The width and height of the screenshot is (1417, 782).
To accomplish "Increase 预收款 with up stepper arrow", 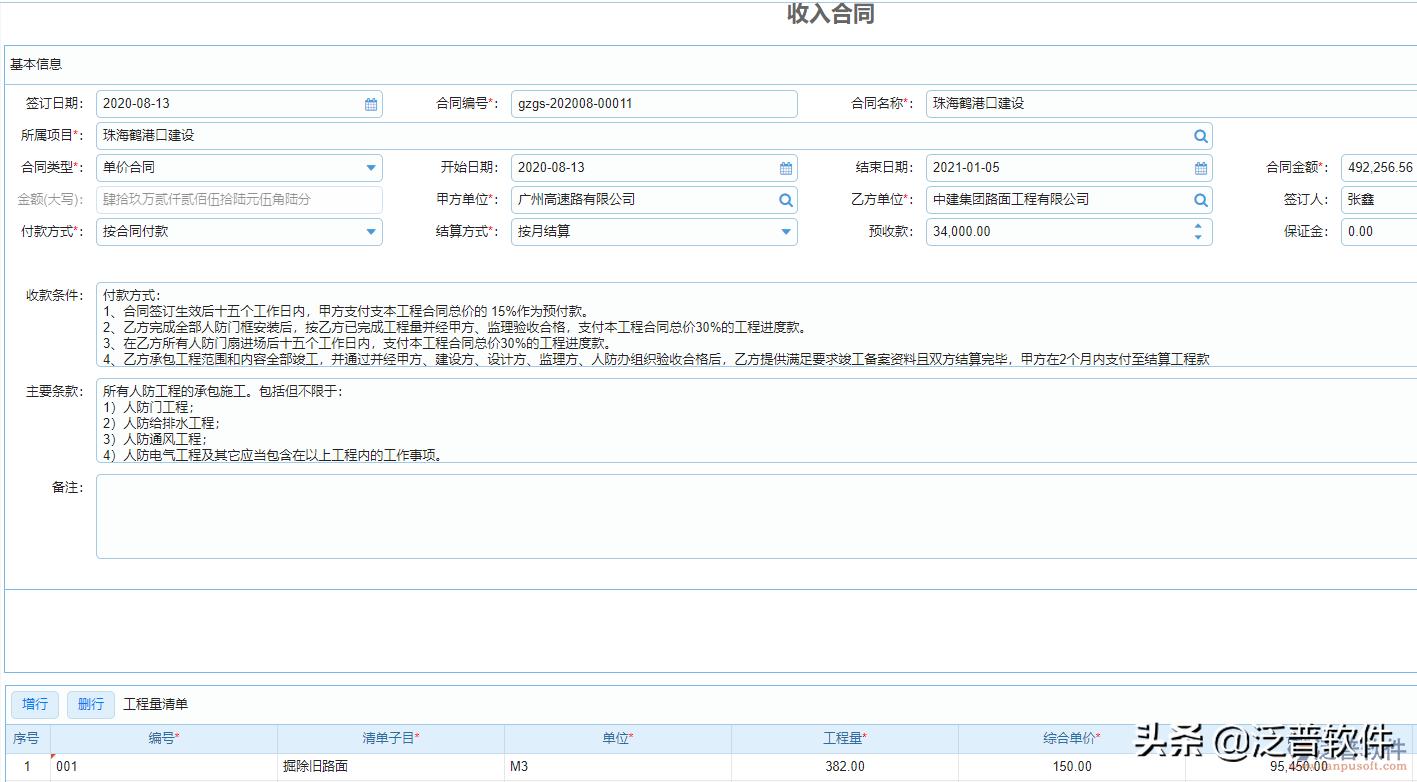I will (x=1197, y=226).
